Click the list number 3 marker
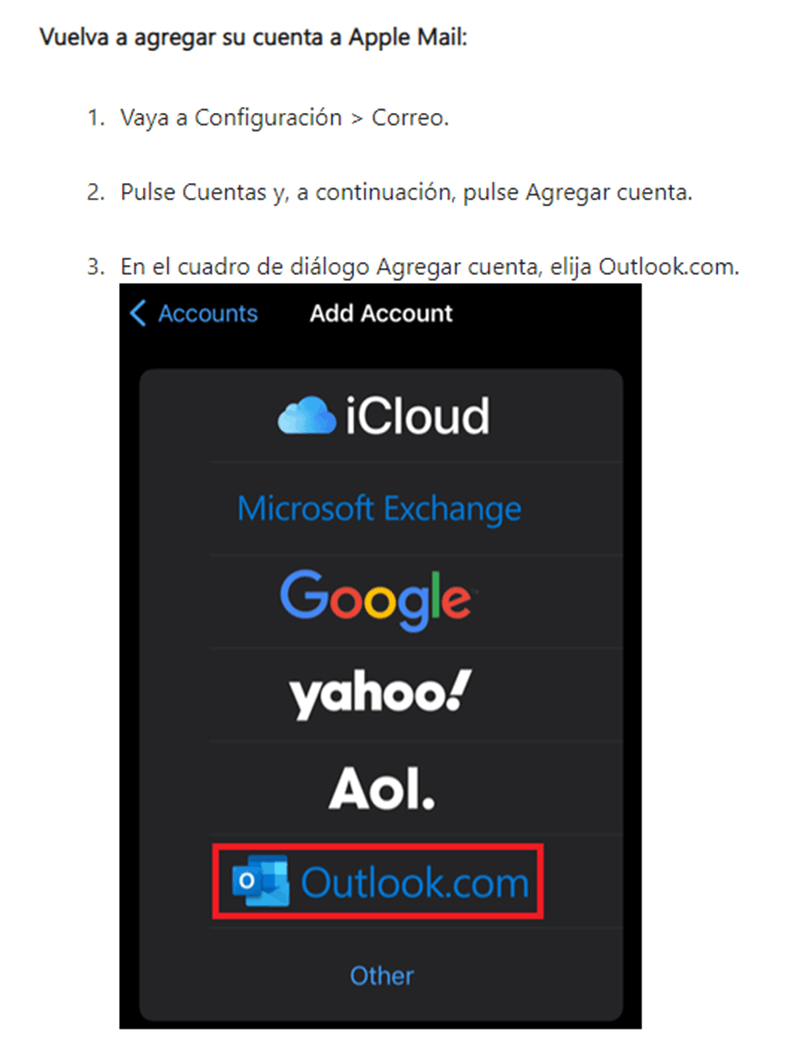 [96, 267]
